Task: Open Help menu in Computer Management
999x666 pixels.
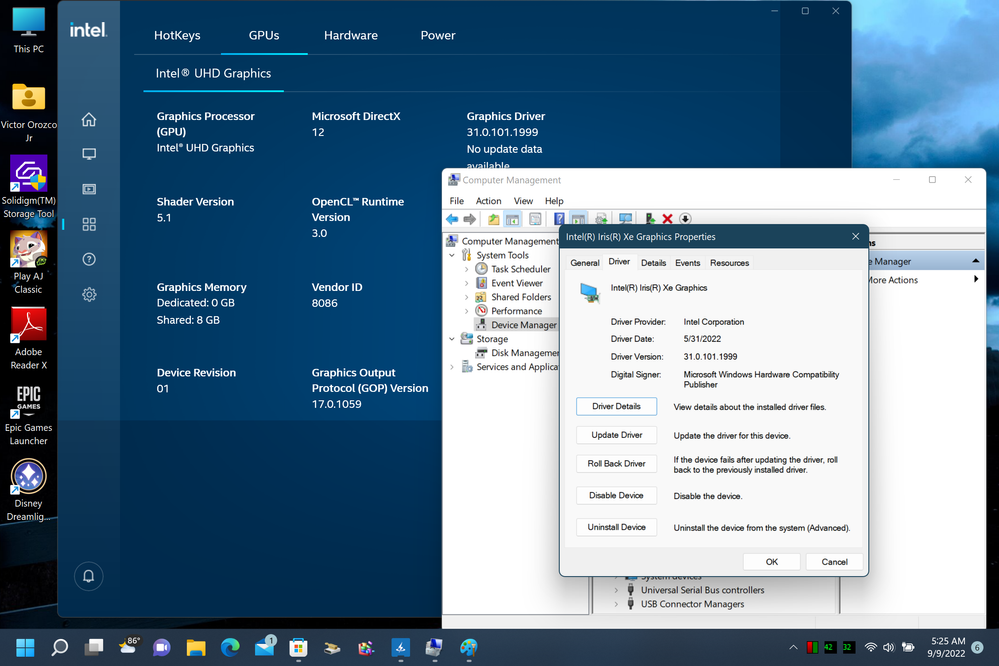Action: 554,201
